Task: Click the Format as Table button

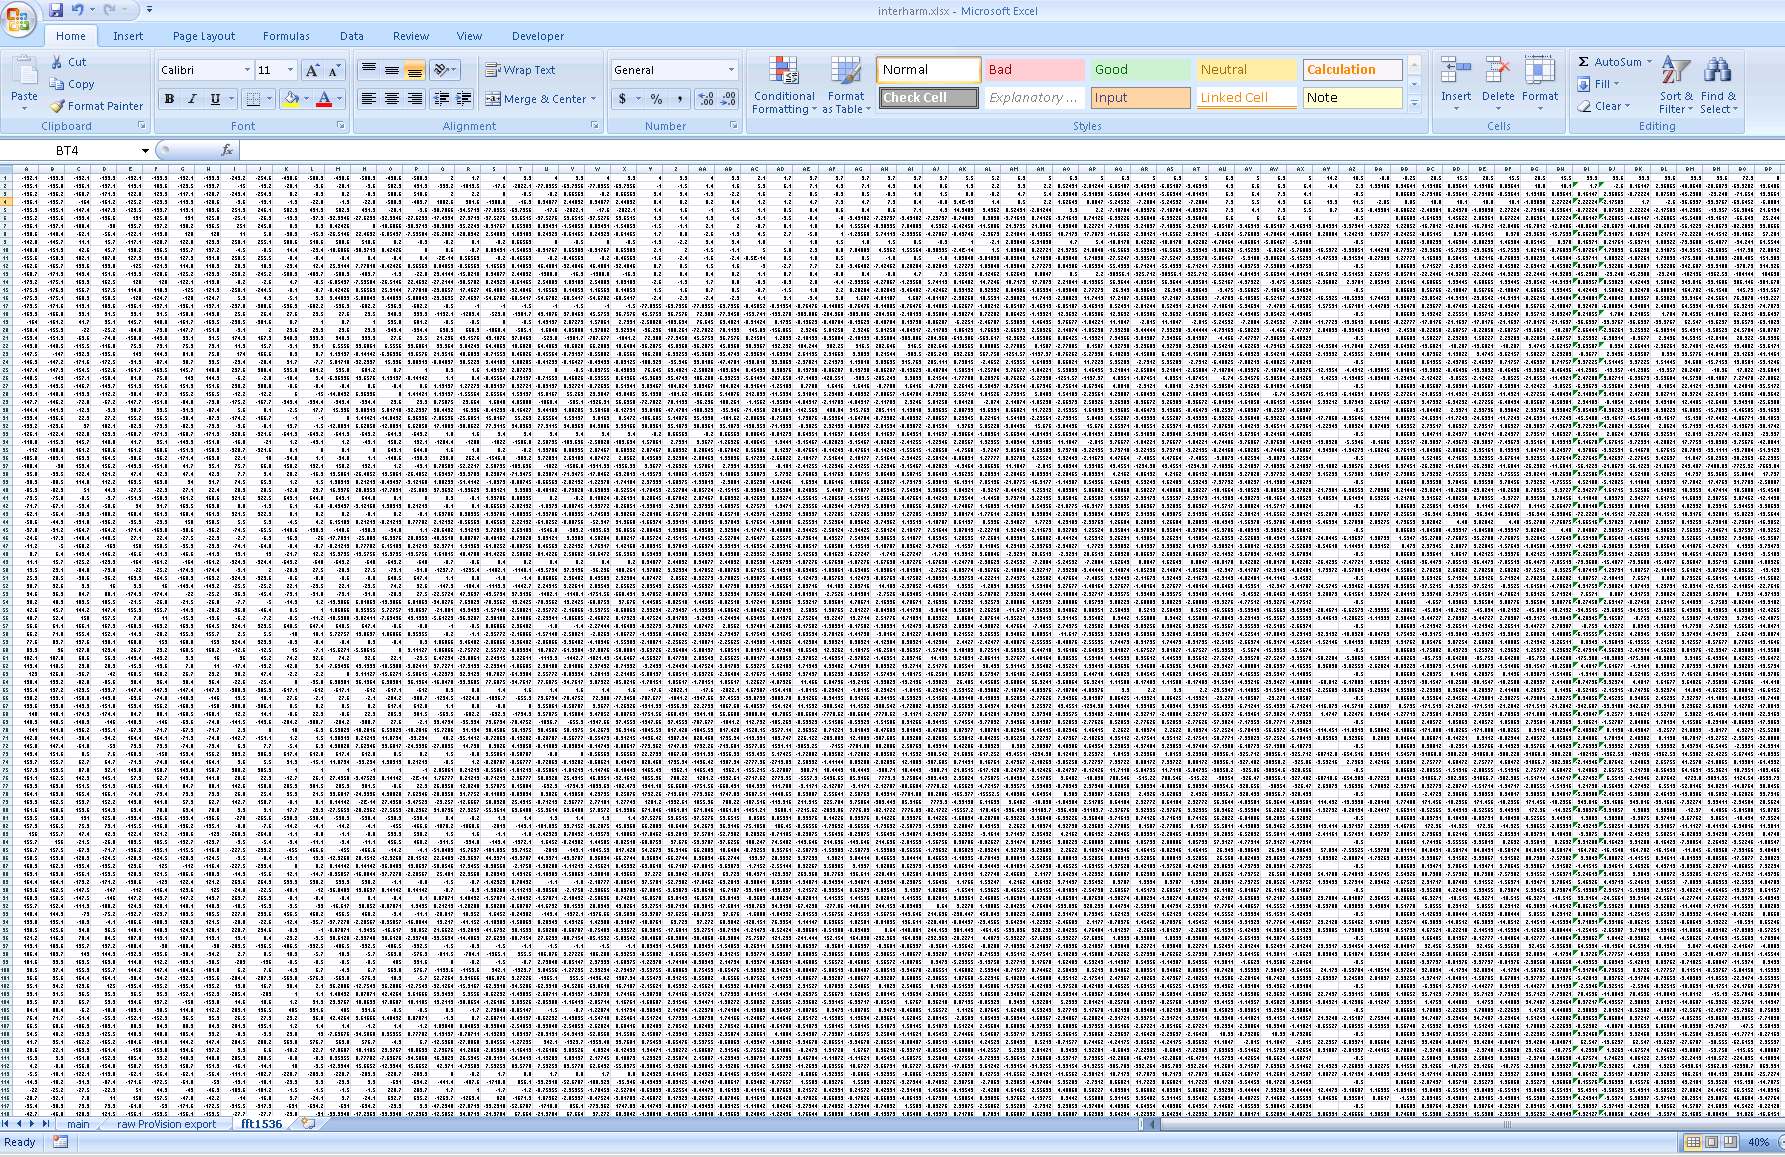Action: point(845,85)
